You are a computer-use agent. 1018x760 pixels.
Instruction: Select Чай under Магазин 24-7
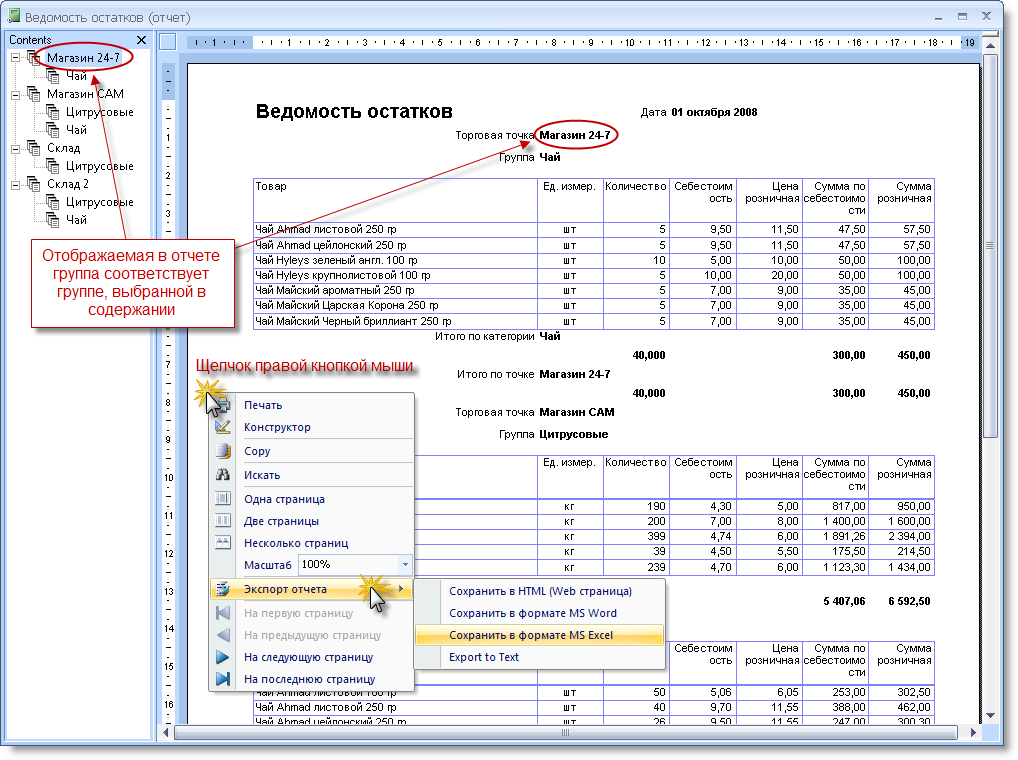tap(76, 76)
